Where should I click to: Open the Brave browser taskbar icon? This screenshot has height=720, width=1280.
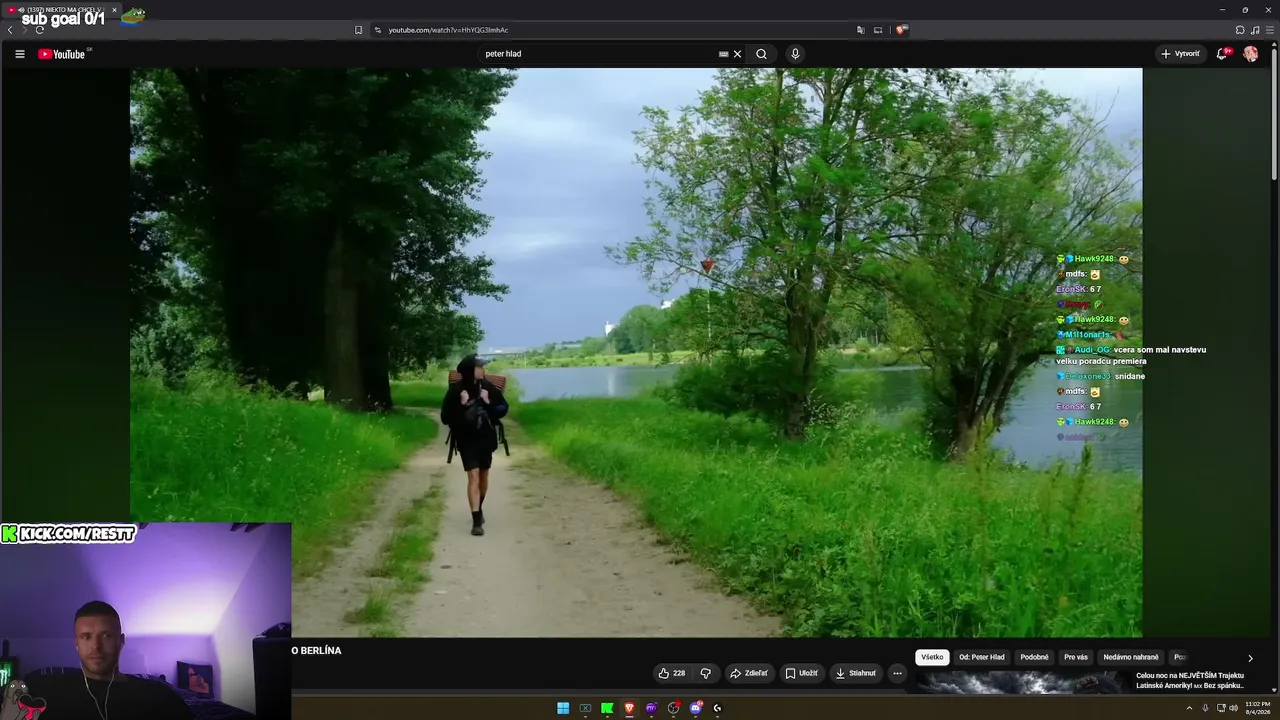(629, 708)
